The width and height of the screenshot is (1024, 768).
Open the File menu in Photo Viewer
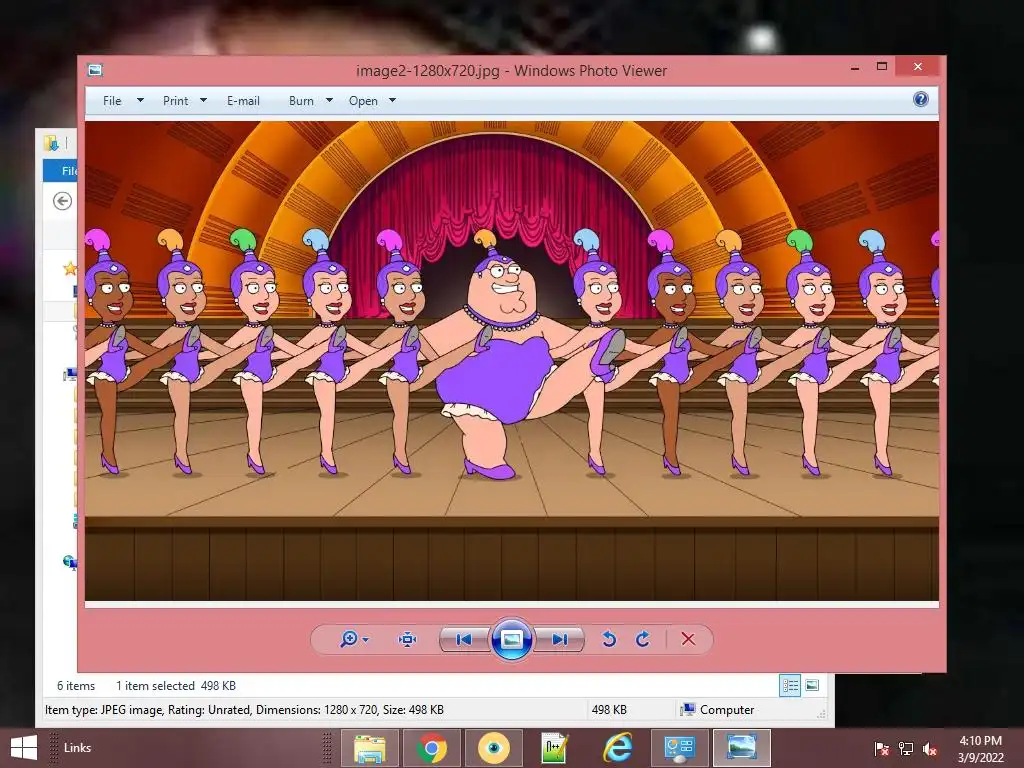112,101
